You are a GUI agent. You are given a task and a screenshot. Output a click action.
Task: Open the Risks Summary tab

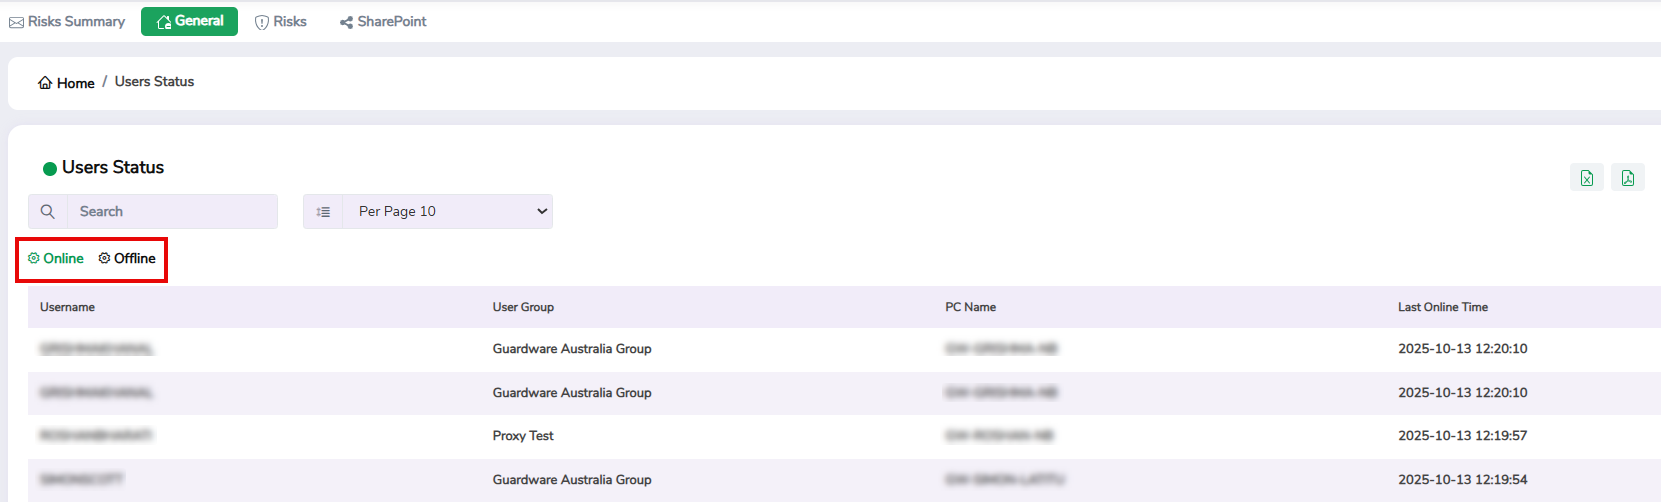coord(67,22)
